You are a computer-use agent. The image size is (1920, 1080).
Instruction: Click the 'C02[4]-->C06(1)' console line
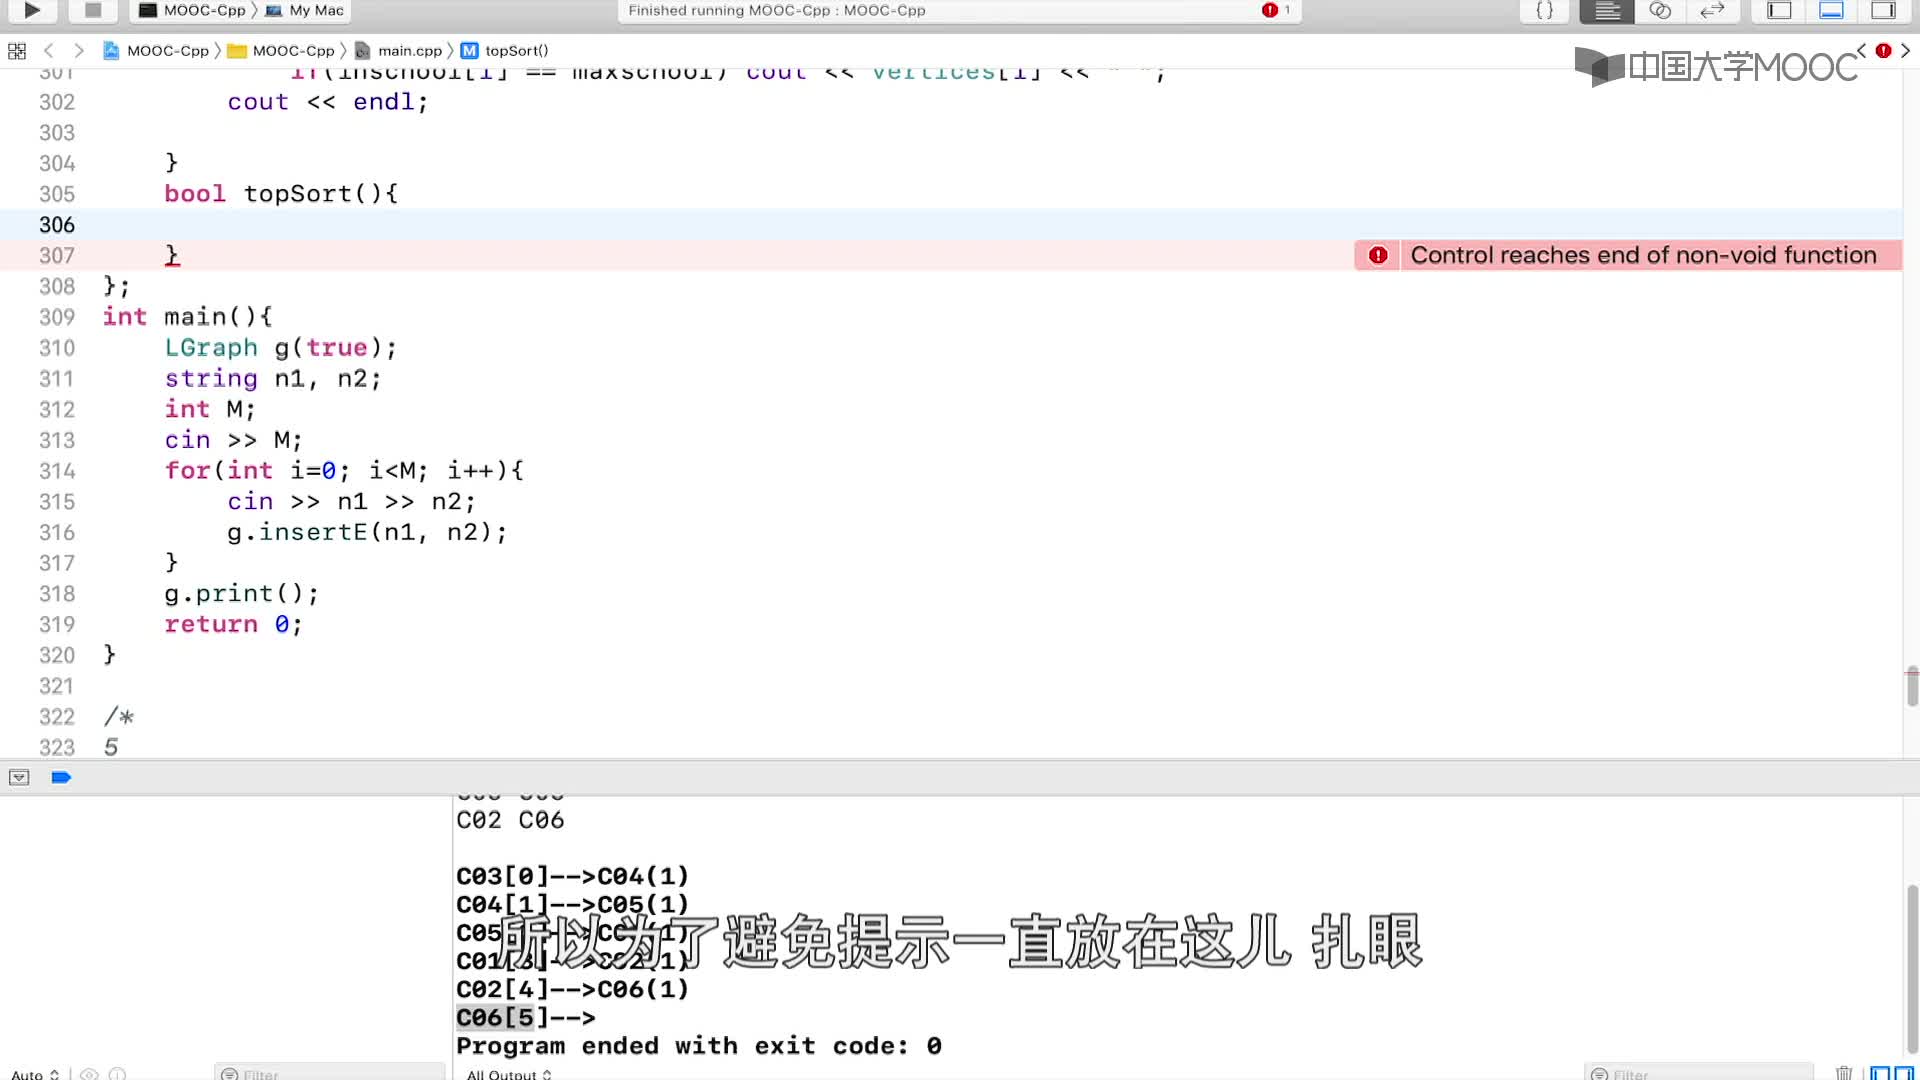(x=573, y=989)
